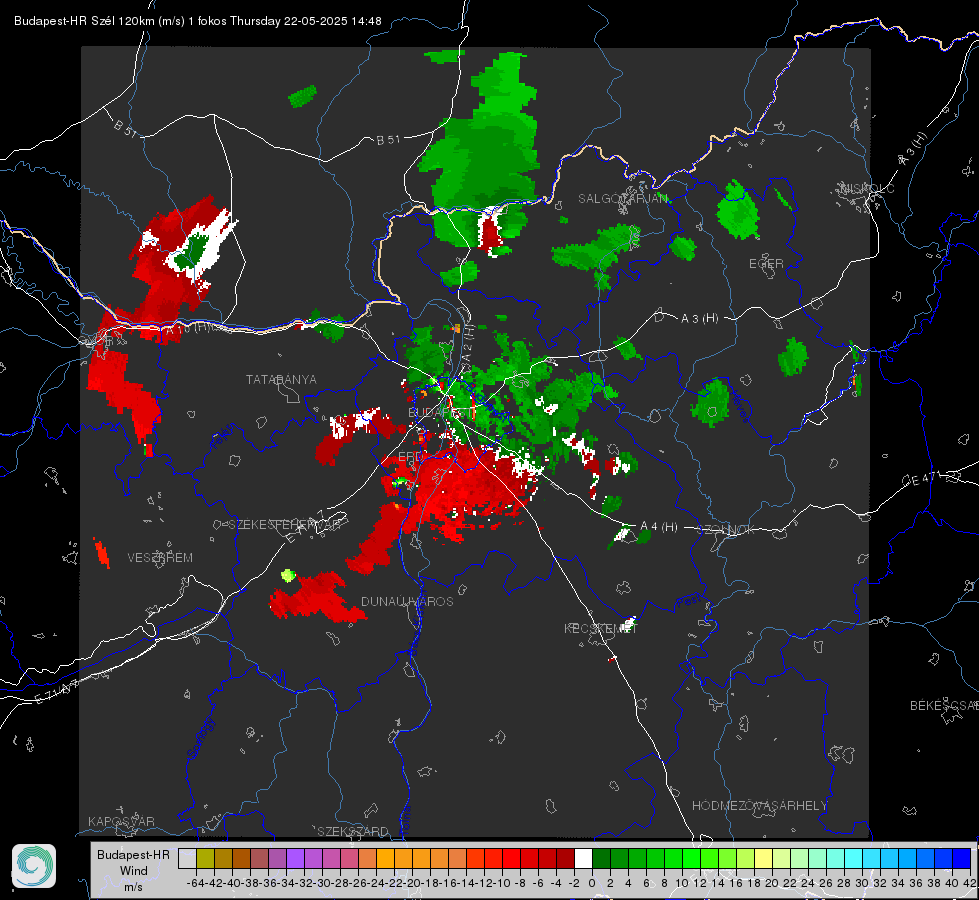Screen dimensions: 979x900
Task: Click the BÉKÉSCSABA city label
Action: [944, 705]
